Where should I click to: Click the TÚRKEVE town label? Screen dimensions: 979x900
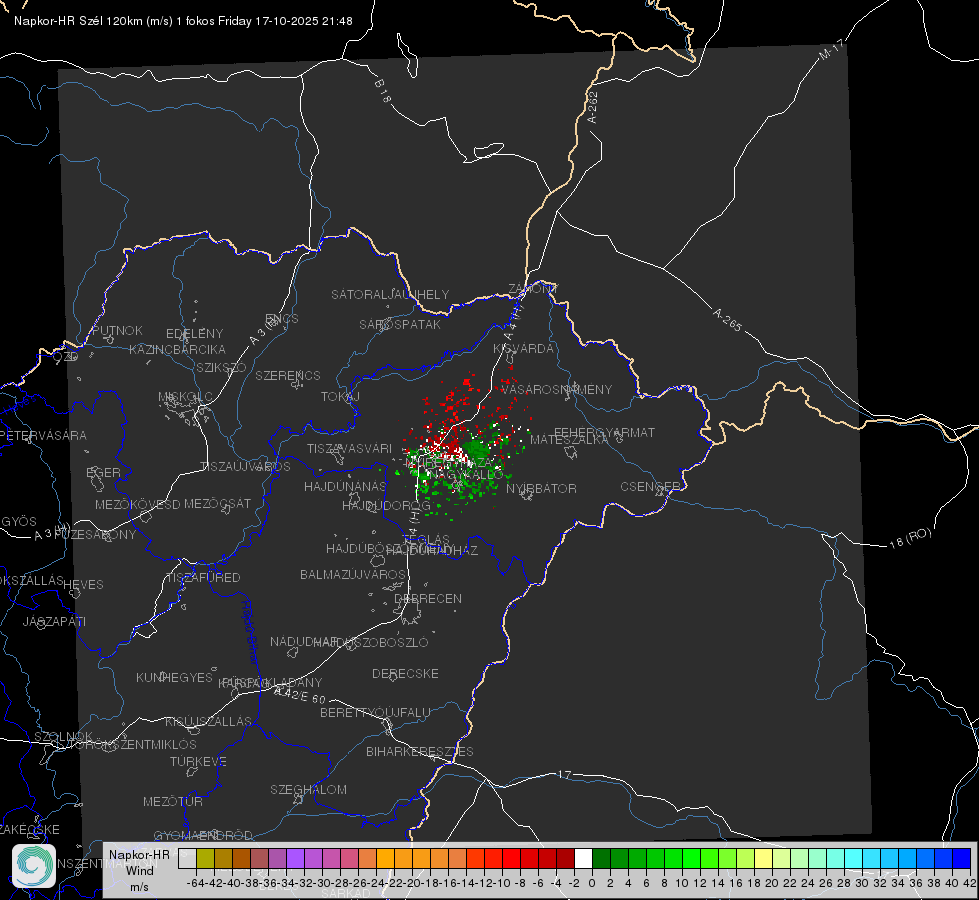(x=198, y=761)
